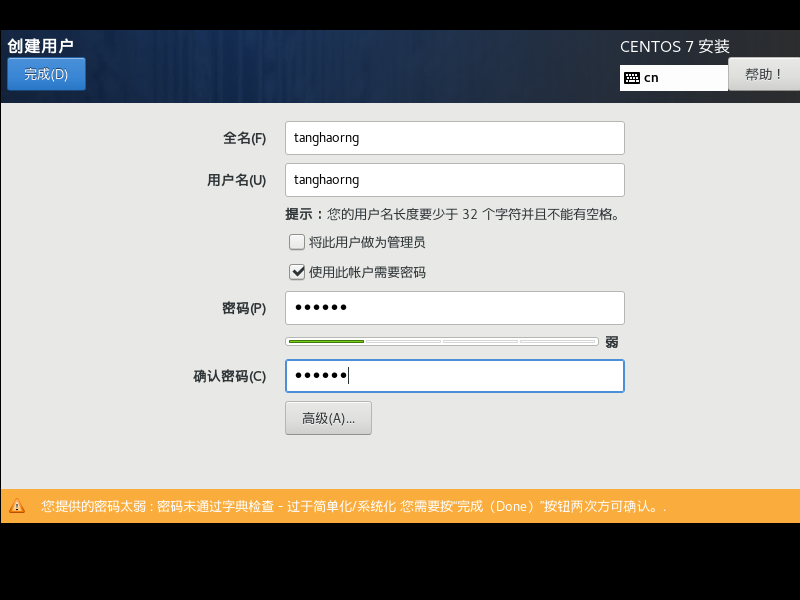The image size is (800, 600).
Task: Open the 高级(A)... advanced settings dialog
Action: pyautogui.click(x=328, y=418)
